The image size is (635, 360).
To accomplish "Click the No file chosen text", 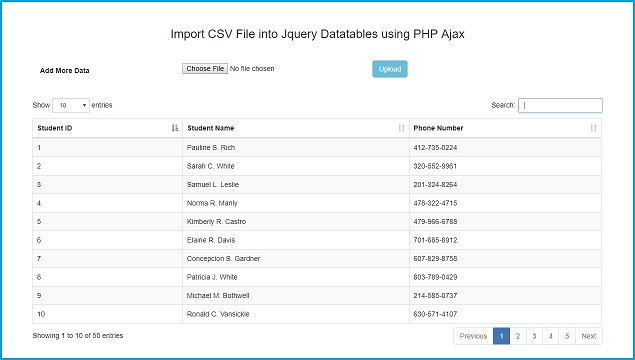I will tap(252, 69).
